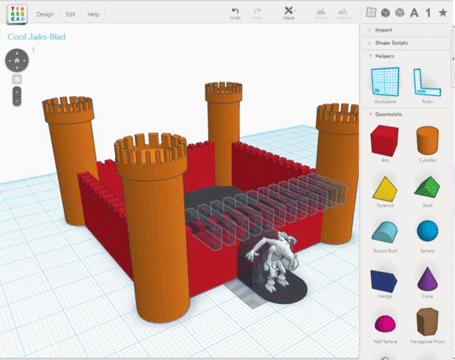Screen dimensions: 455x360
Task: Zoom in with the plus button
Action: (x=17, y=91)
